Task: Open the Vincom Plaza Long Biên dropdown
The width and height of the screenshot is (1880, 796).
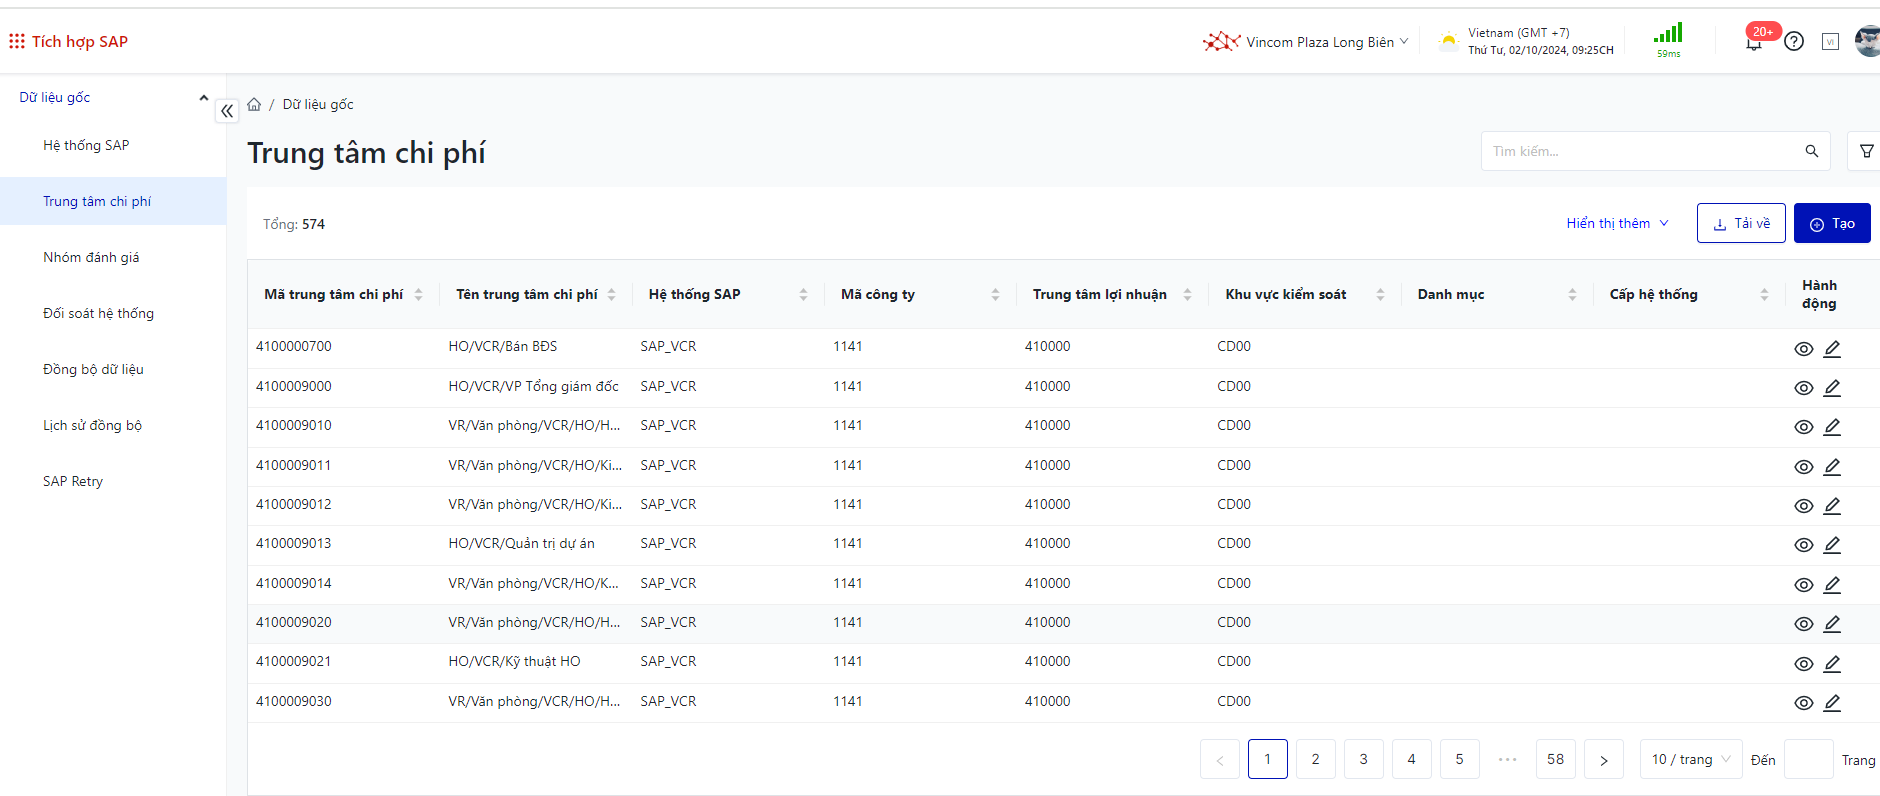Action: click(x=1319, y=42)
